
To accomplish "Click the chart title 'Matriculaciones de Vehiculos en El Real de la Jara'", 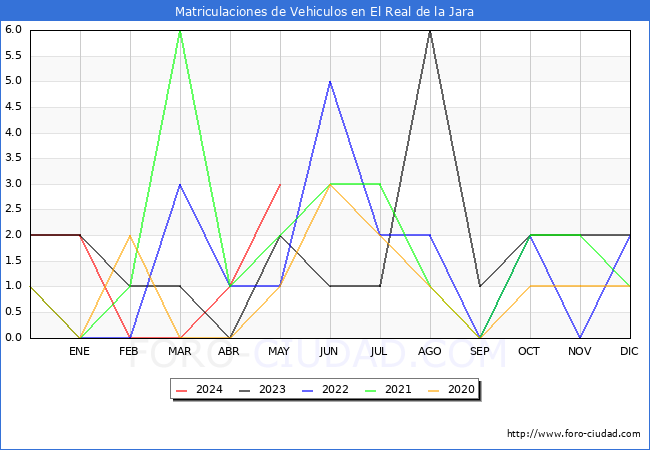I will 324,11.
